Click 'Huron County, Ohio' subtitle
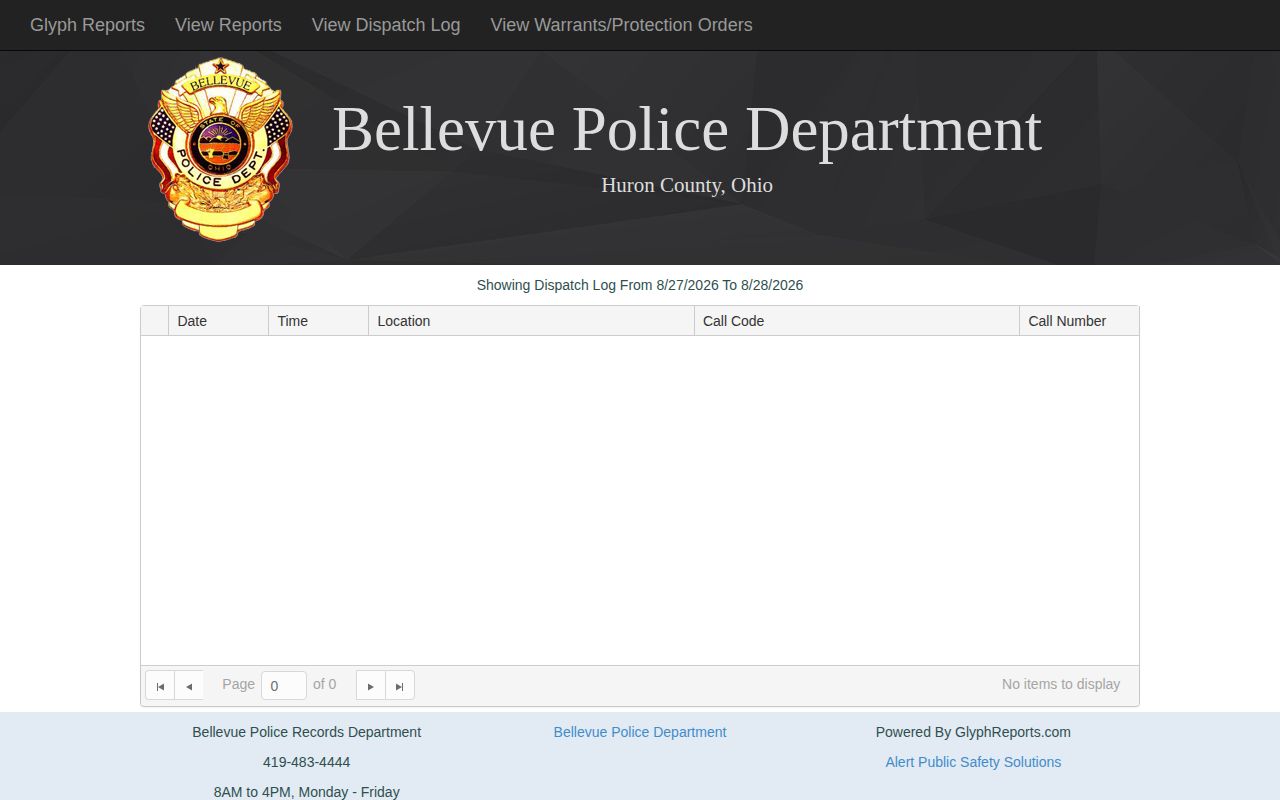The height and width of the screenshot is (800, 1280). pos(687,185)
